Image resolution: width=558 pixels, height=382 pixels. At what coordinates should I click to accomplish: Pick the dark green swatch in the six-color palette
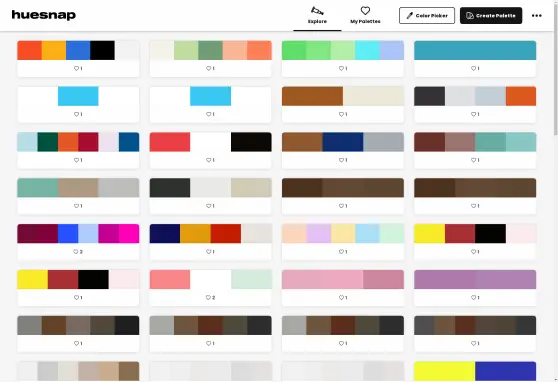click(48, 142)
